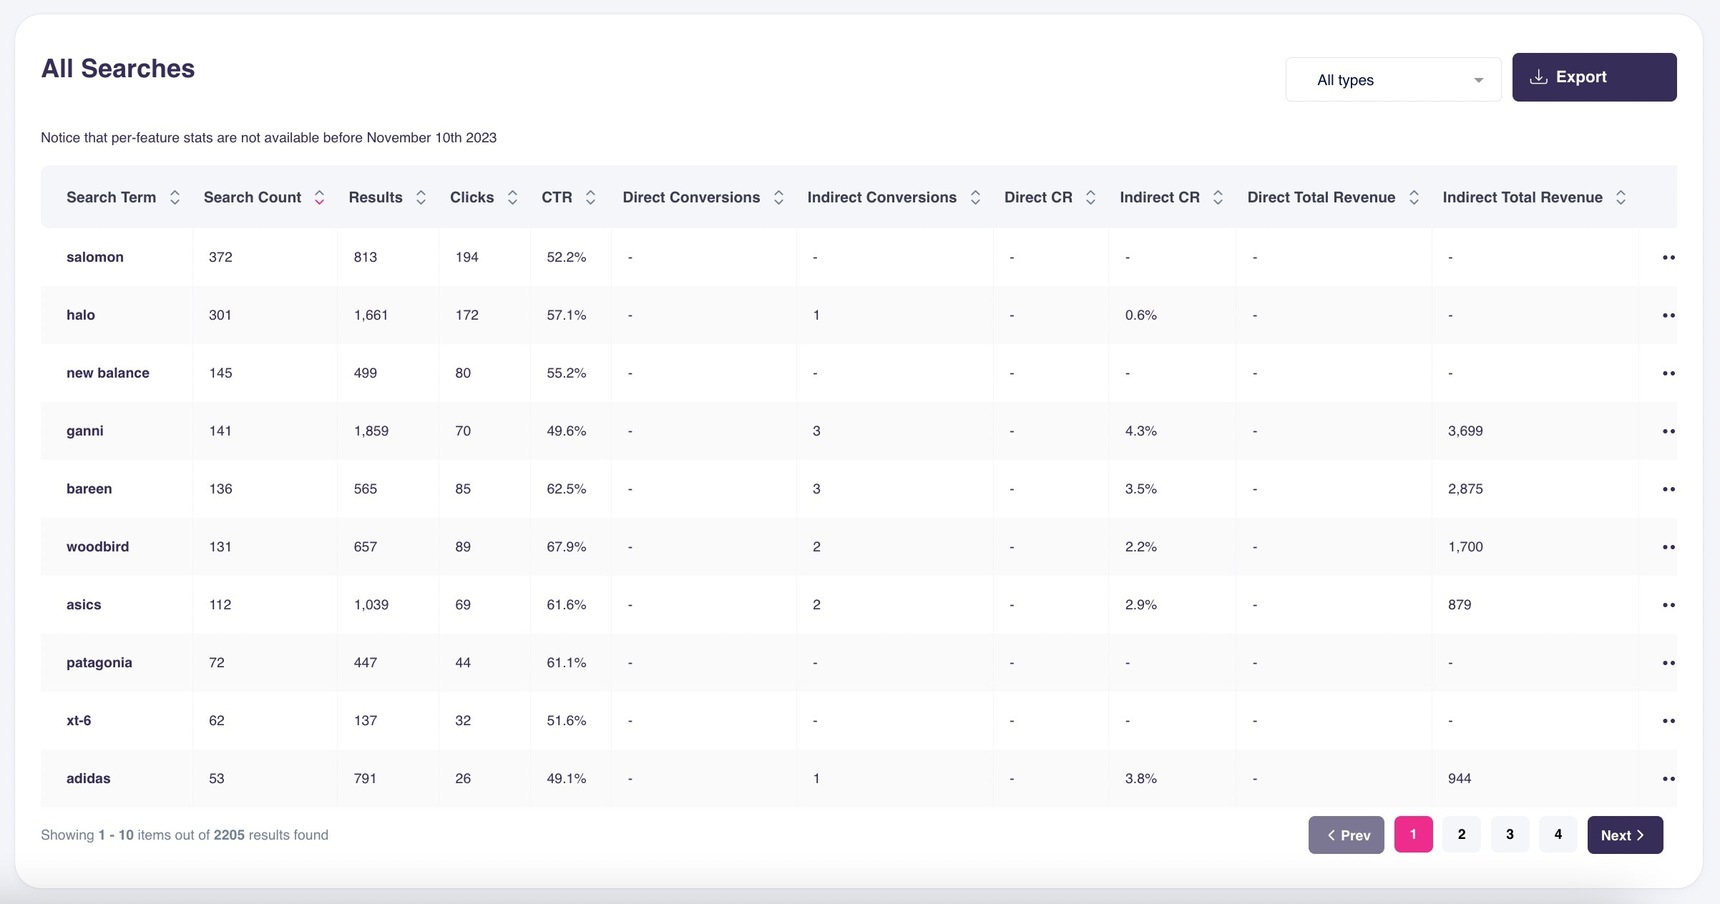
Task: Go to the Next page
Action: (x=1624, y=835)
